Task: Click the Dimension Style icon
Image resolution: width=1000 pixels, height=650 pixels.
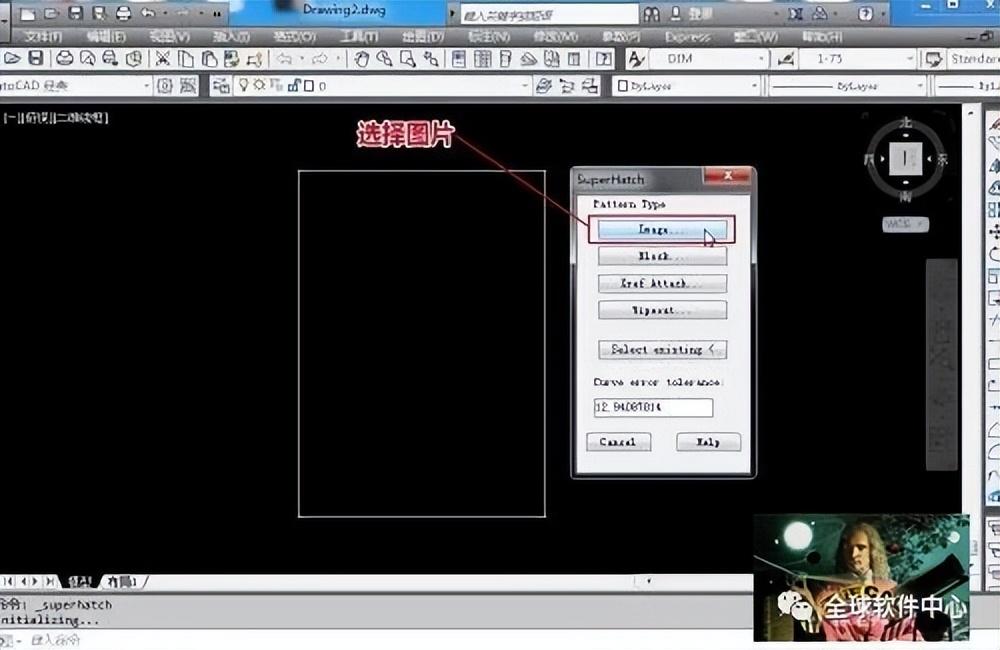Action: tap(785, 59)
